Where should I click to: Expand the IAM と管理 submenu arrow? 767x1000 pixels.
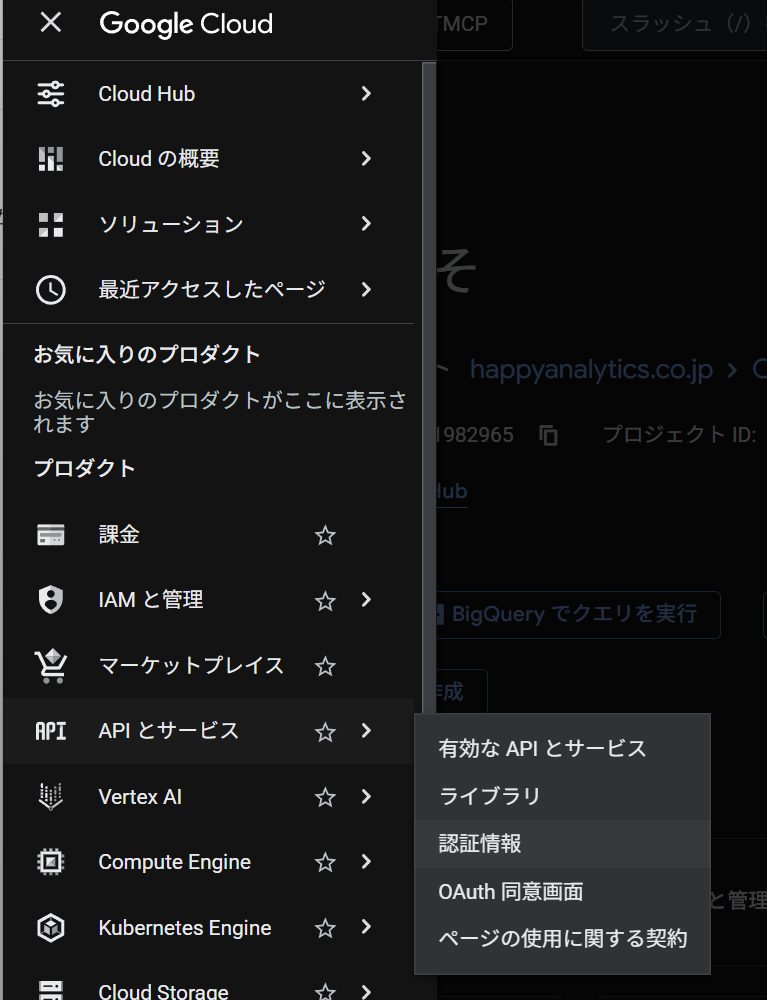tap(366, 600)
